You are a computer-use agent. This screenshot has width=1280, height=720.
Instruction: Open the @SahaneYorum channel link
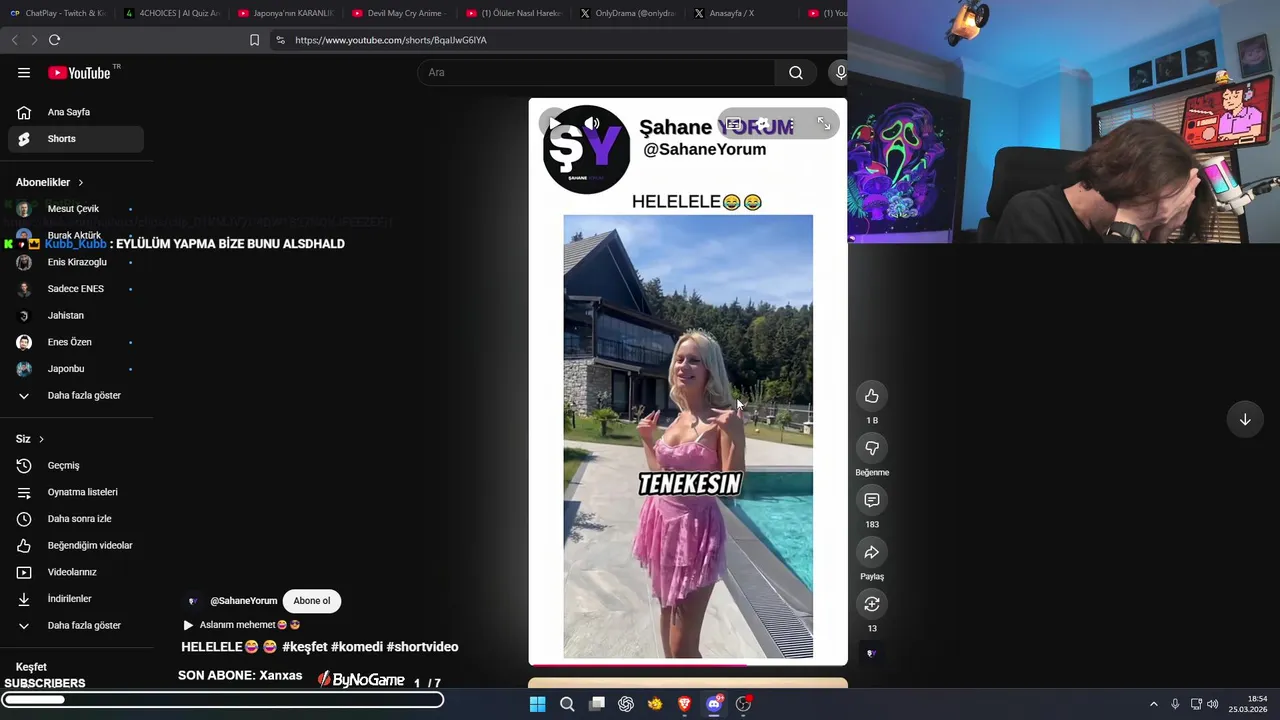pos(243,601)
